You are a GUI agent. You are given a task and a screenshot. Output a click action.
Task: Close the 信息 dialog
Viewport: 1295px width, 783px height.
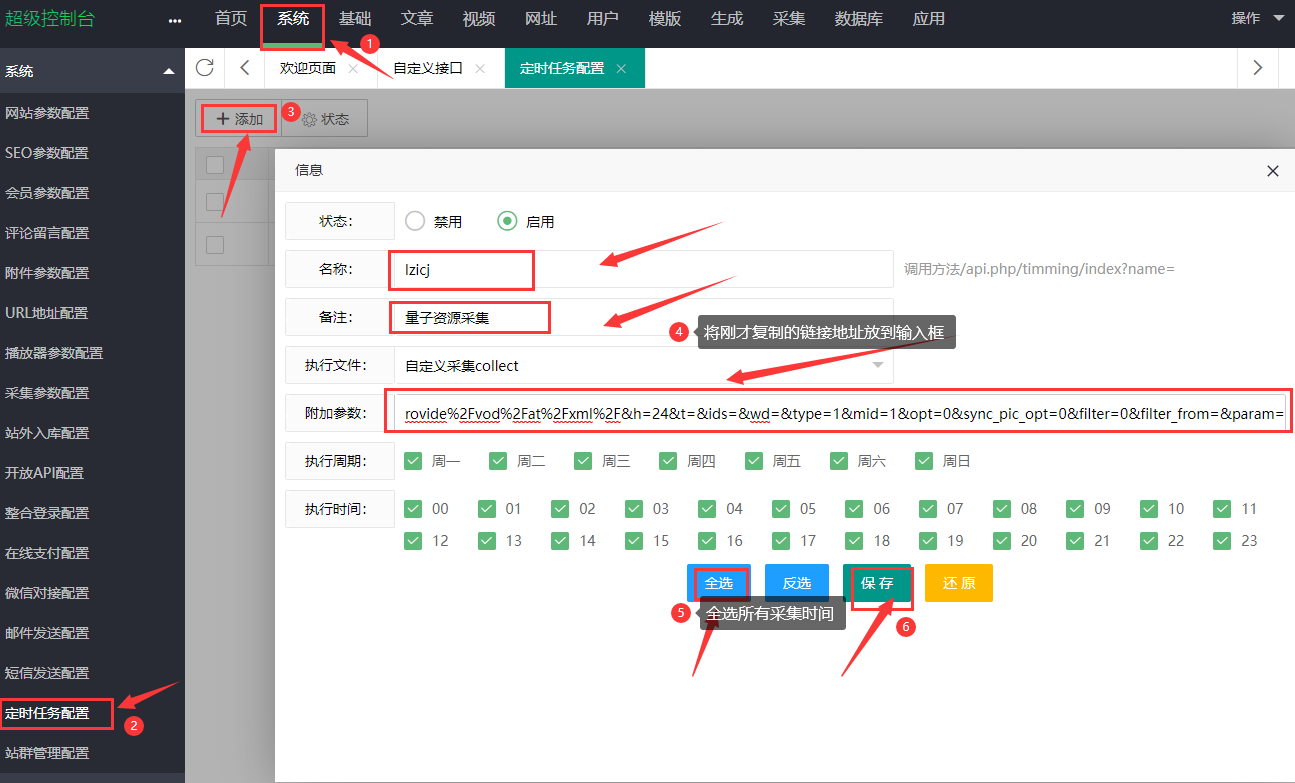[x=1272, y=171]
